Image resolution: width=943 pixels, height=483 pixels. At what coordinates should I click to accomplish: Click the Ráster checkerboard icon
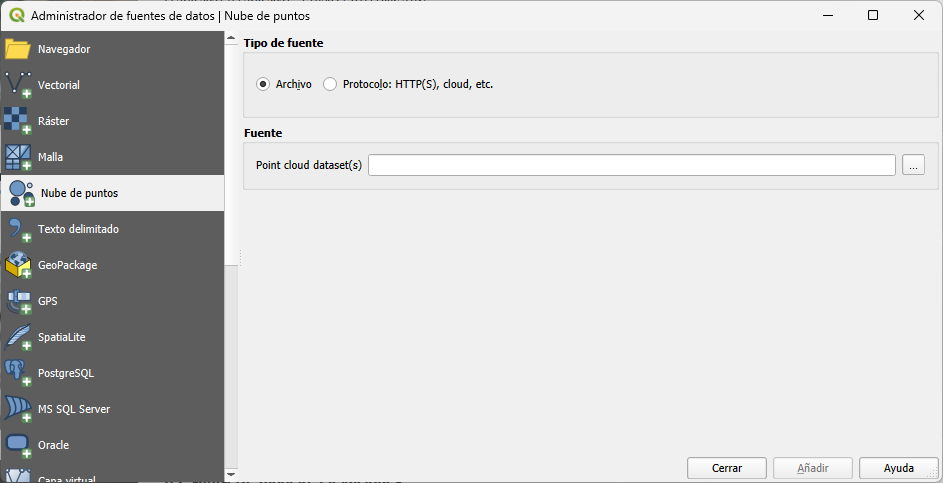18,121
